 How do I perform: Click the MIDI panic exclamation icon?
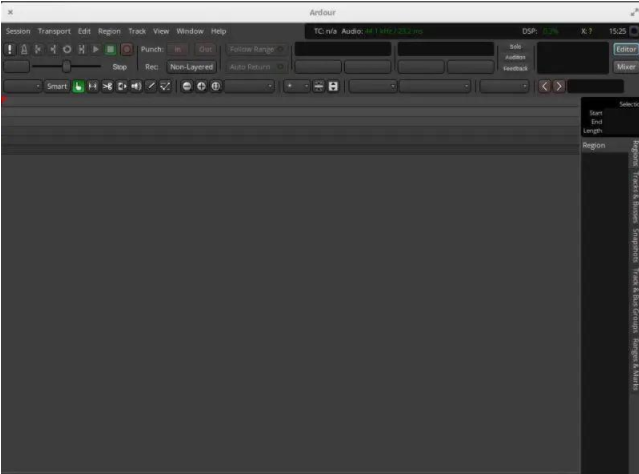(x=10, y=49)
